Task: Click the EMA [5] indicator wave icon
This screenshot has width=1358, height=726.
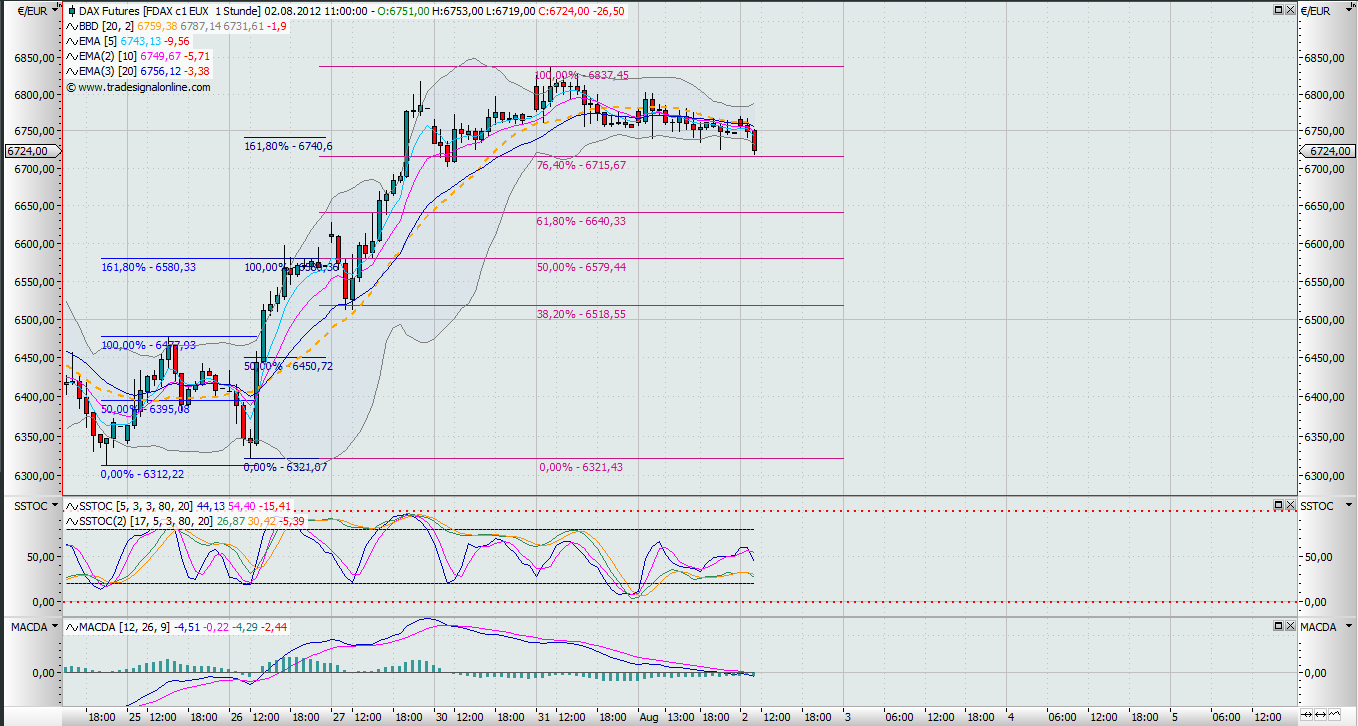Action: pos(70,42)
